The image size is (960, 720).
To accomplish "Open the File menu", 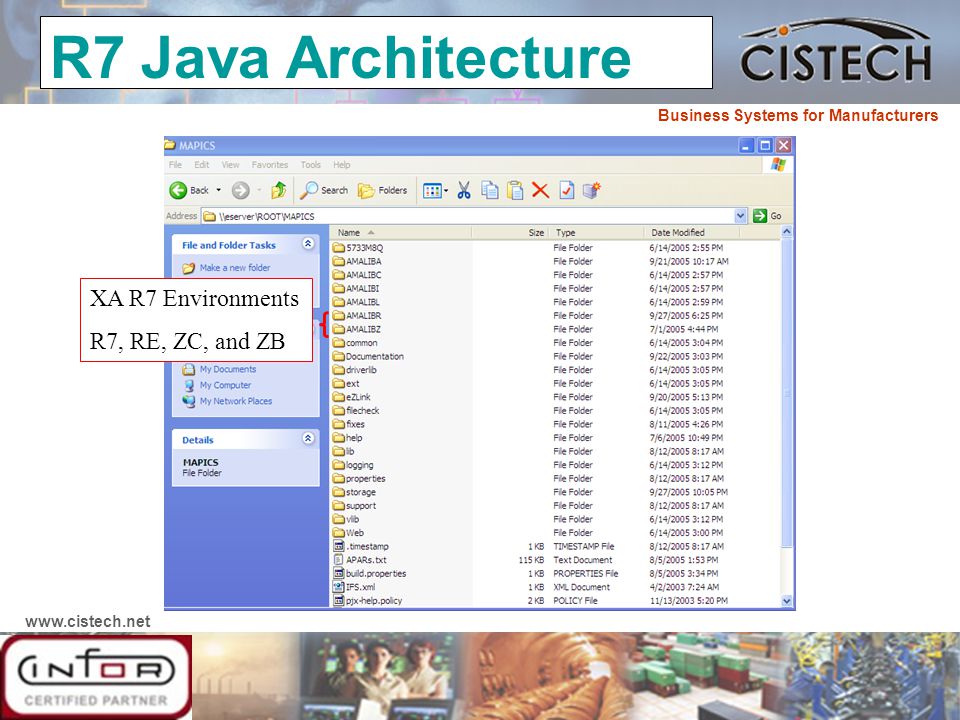I will point(175,165).
